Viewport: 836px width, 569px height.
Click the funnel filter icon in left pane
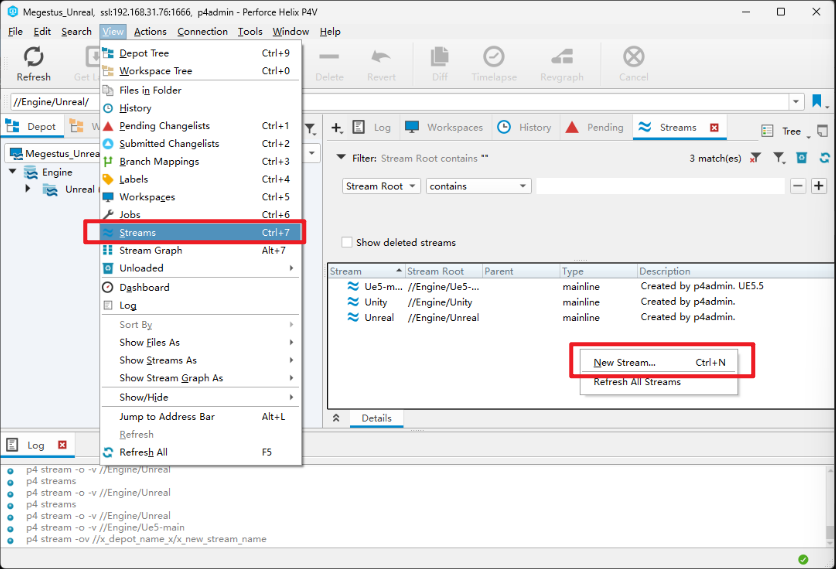(310, 129)
